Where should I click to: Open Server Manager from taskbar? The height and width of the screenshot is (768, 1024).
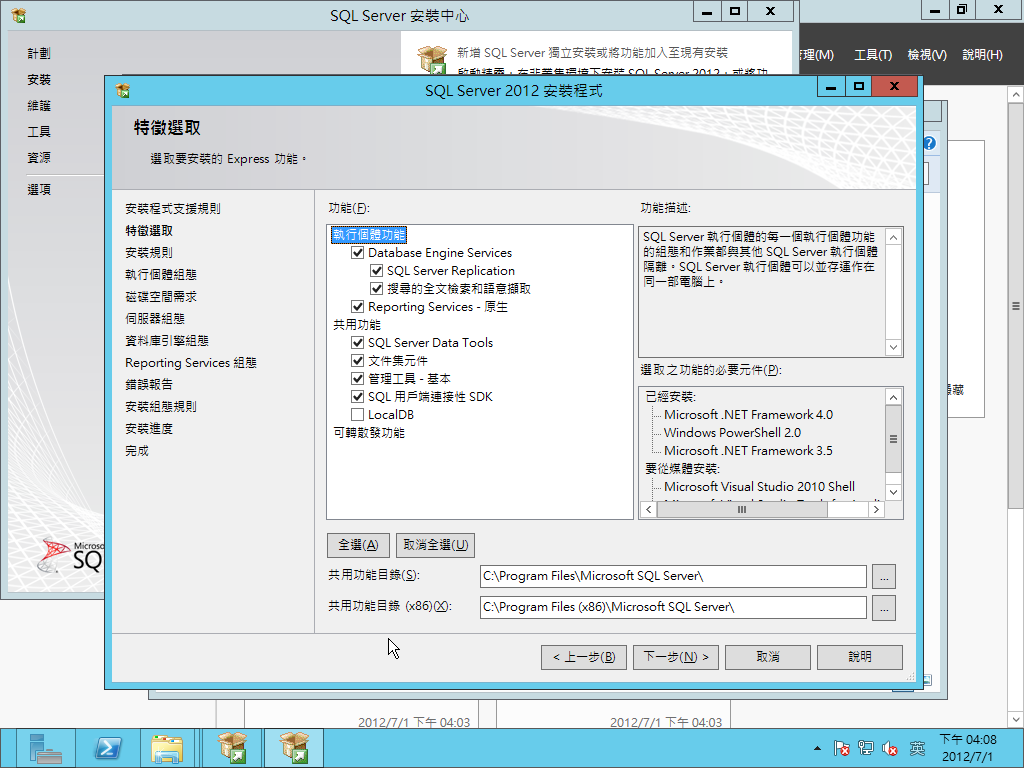point(45,748)
